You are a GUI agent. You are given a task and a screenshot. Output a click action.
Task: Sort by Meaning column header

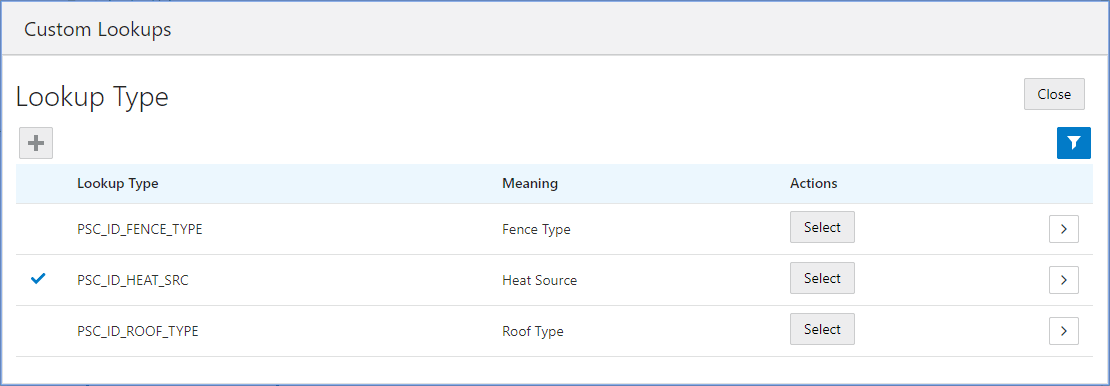pyautogui.click(x=530, y=183)
